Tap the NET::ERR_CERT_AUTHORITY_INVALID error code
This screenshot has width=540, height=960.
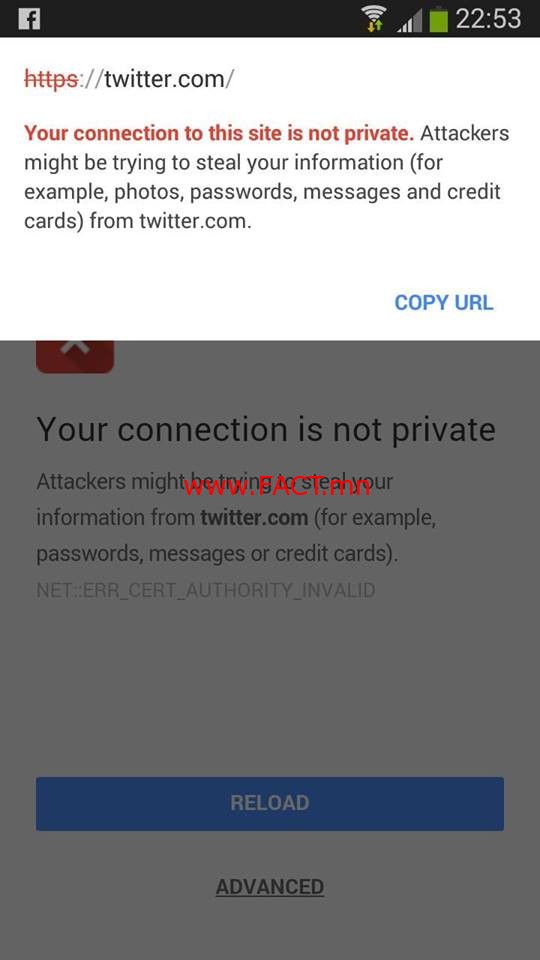coord(206,590)
